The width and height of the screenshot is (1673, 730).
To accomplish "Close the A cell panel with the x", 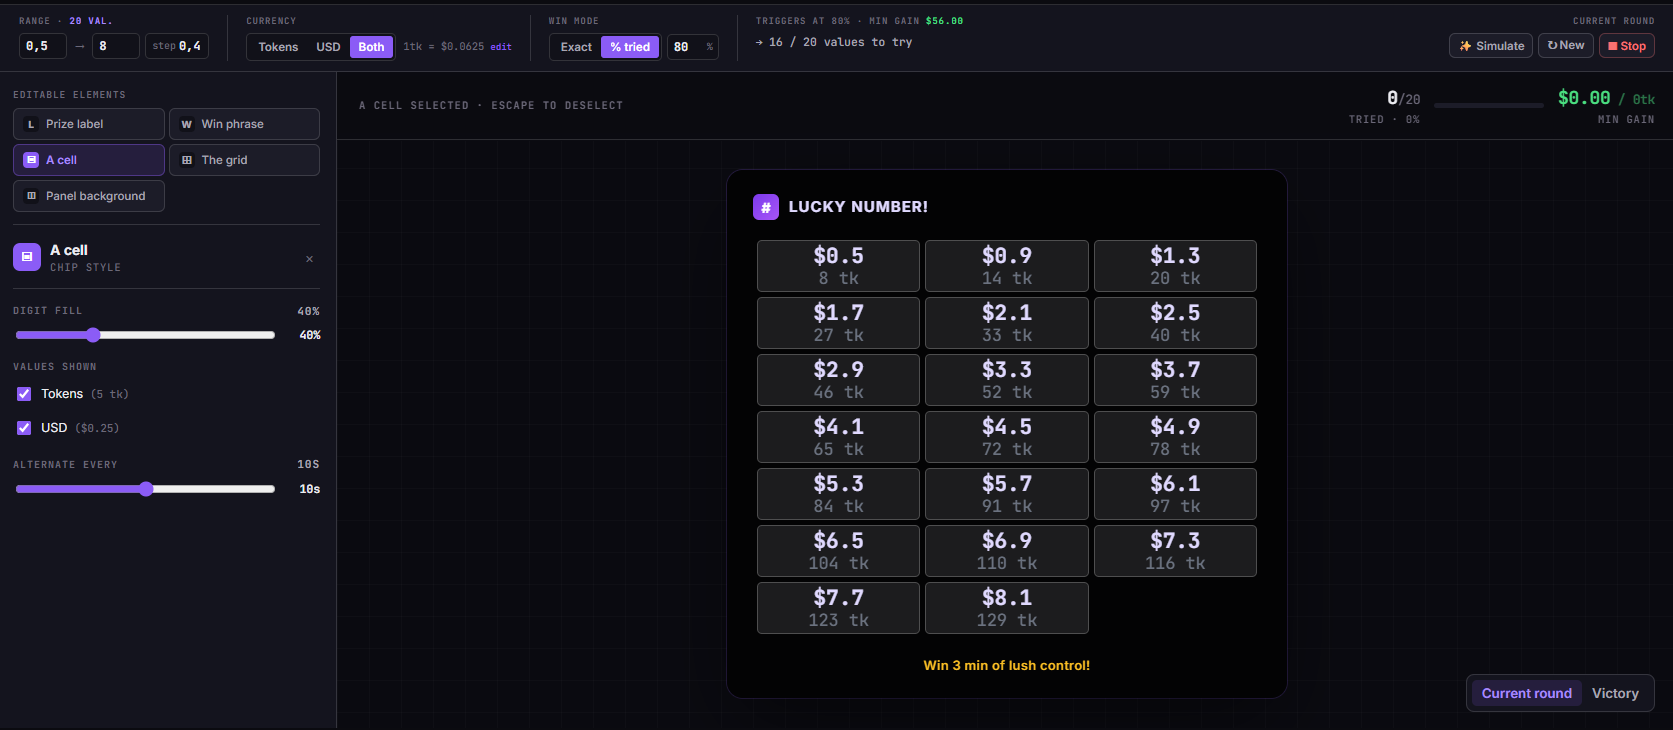I will [310, 259].
